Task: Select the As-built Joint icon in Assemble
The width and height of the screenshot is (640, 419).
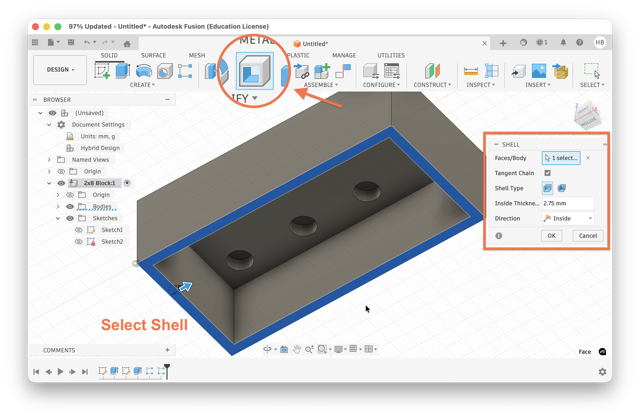Action: (x=343, y=71)
